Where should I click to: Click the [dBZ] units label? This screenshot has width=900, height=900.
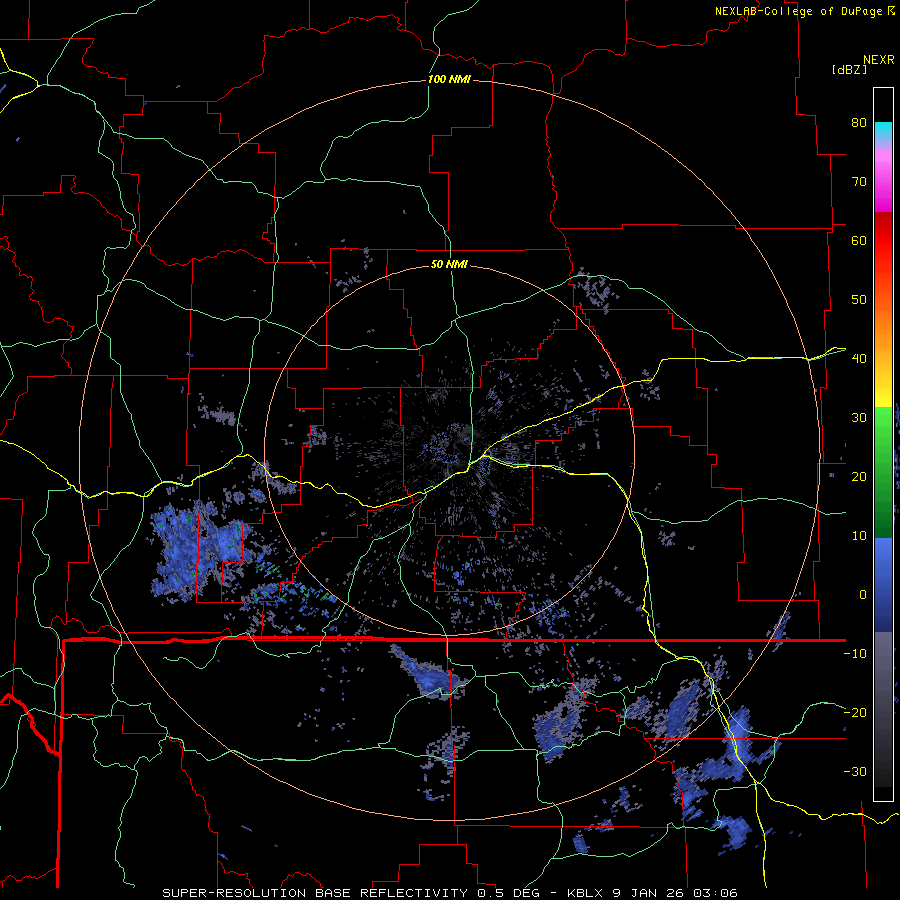pyautogui.click(x=850, y=69)
